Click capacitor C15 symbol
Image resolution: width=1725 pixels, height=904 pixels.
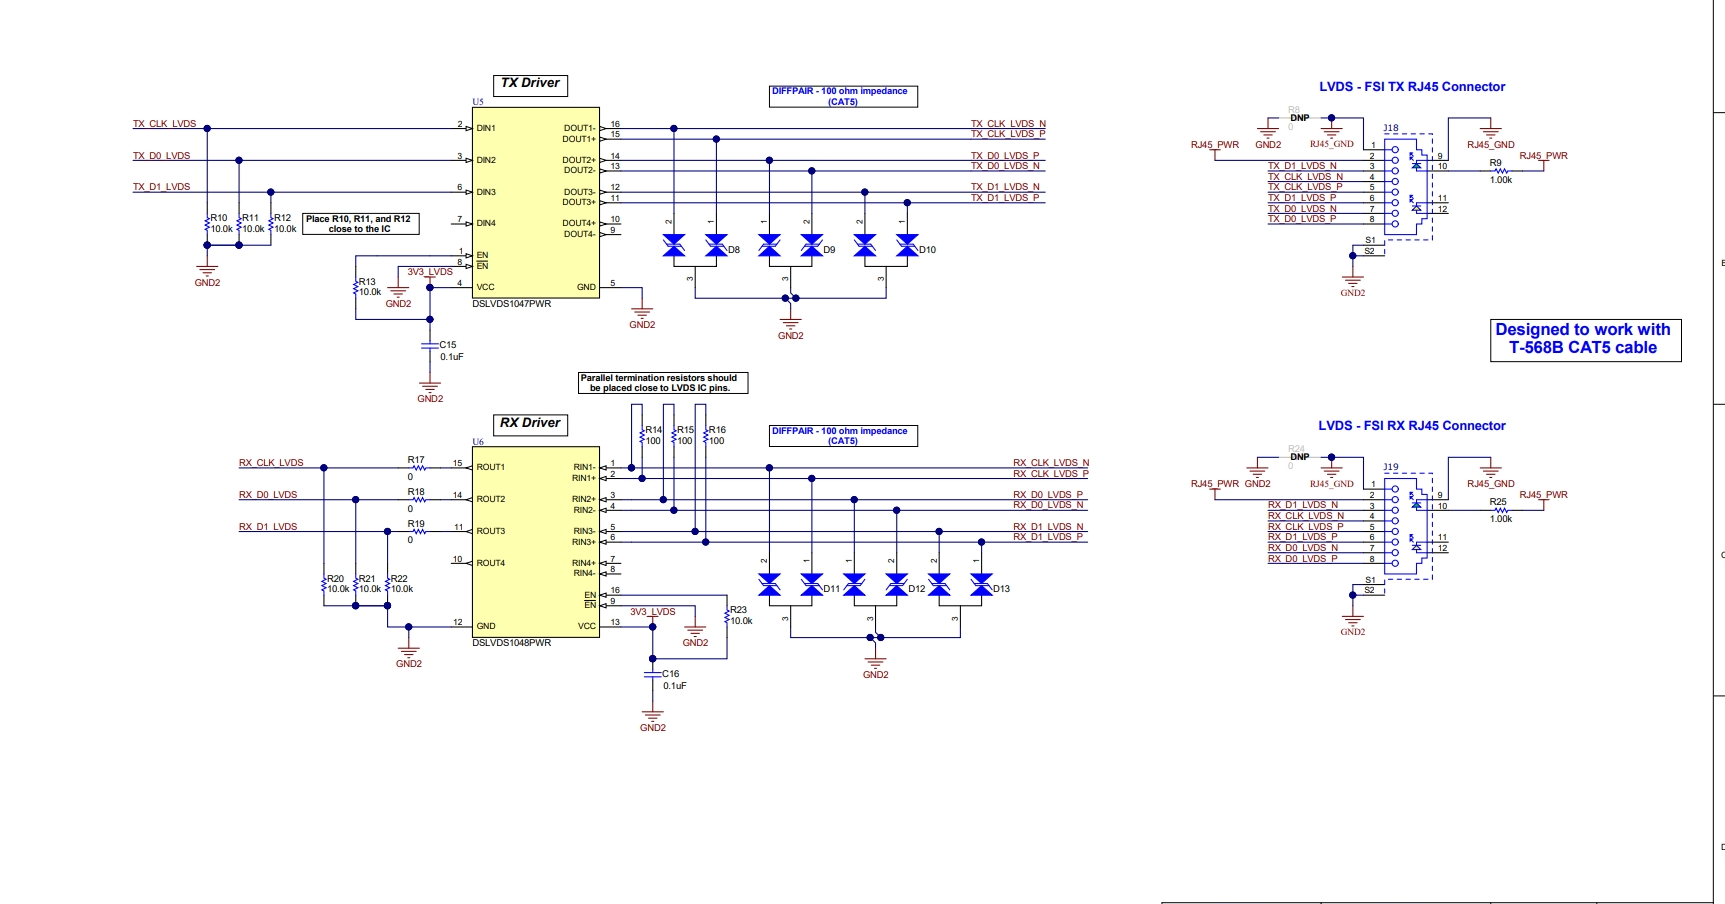(430, 346)
